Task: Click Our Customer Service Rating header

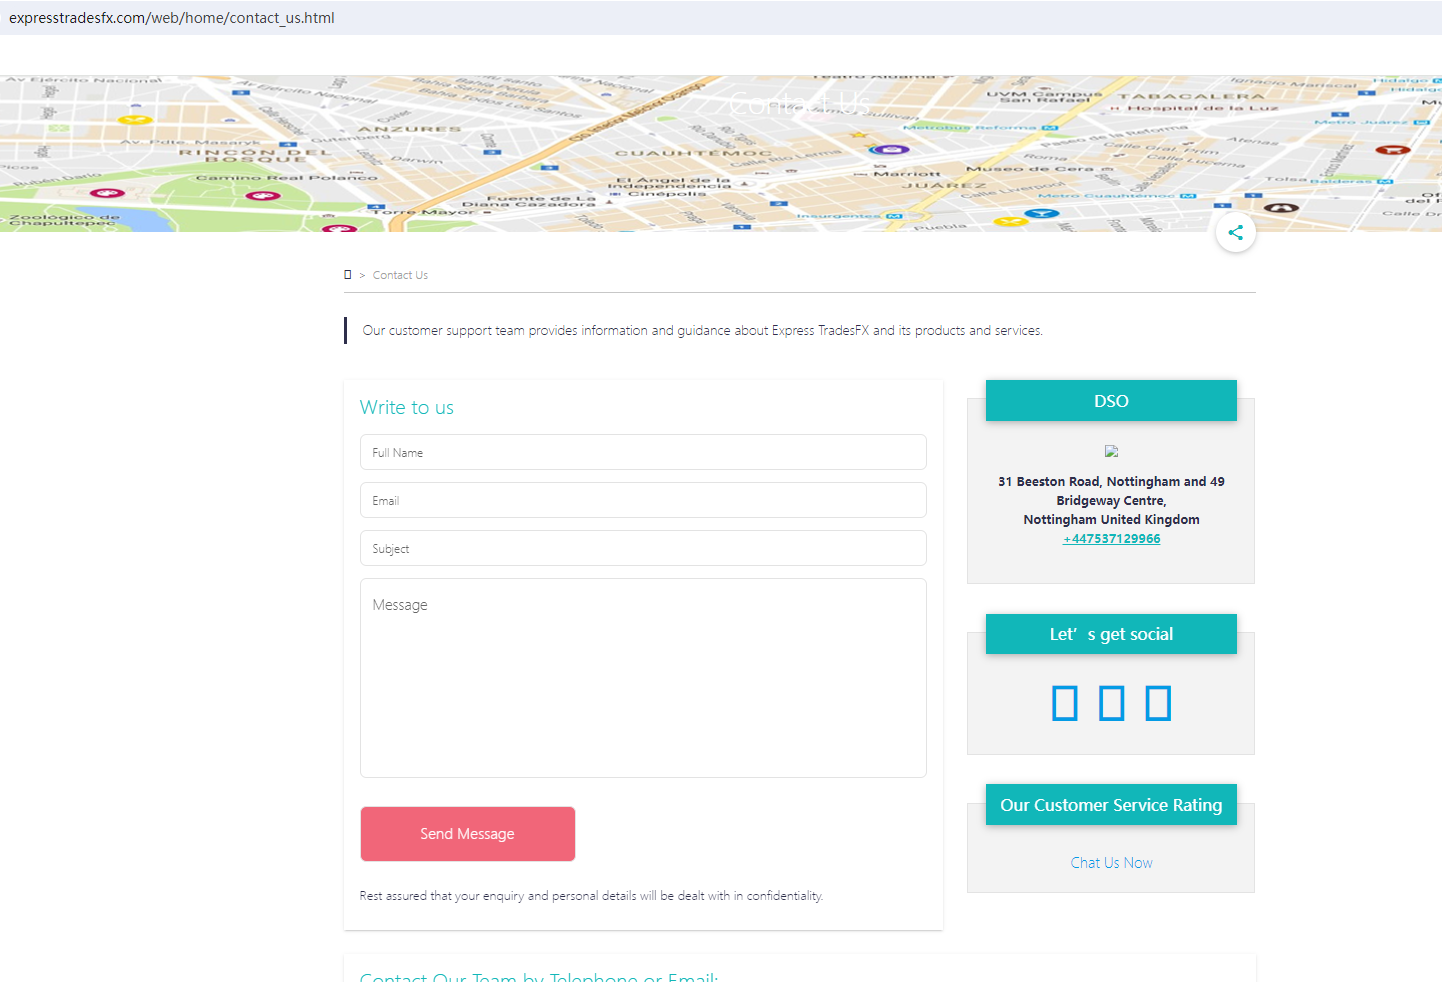Action: click(1111, 805)
